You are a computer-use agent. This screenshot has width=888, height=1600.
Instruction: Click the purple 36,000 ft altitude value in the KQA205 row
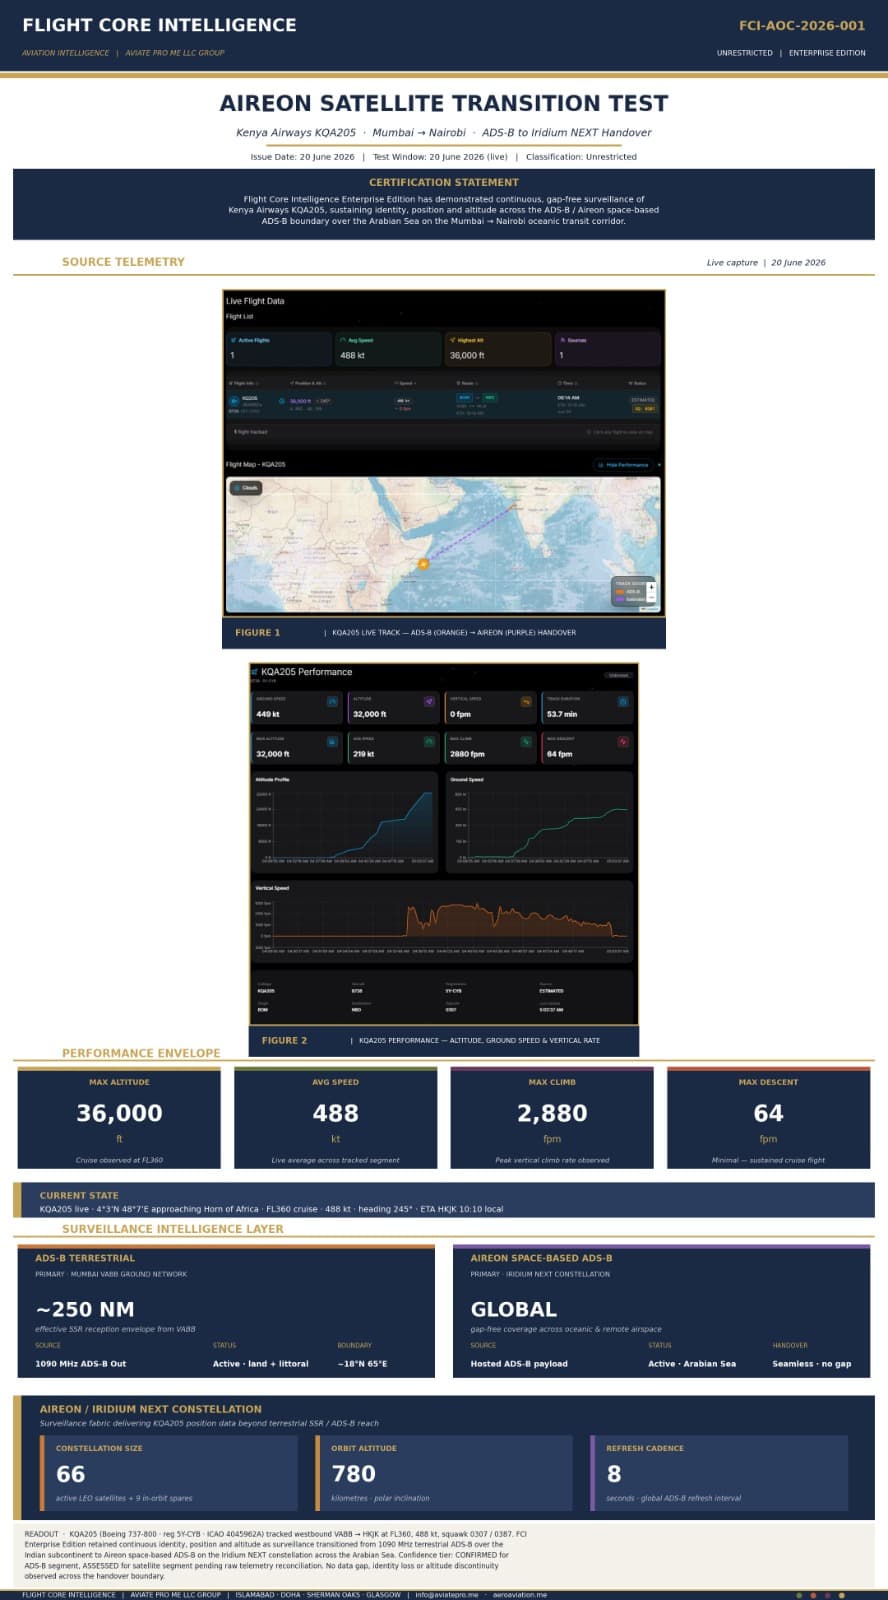(x=299, y=400)
